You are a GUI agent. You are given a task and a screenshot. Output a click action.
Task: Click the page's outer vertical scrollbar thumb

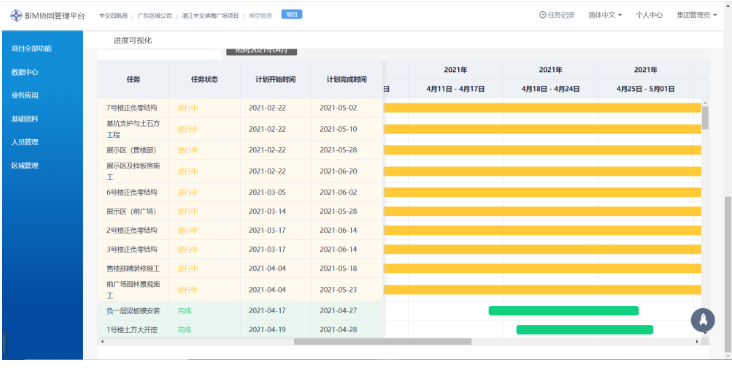[x=727, y=274]
